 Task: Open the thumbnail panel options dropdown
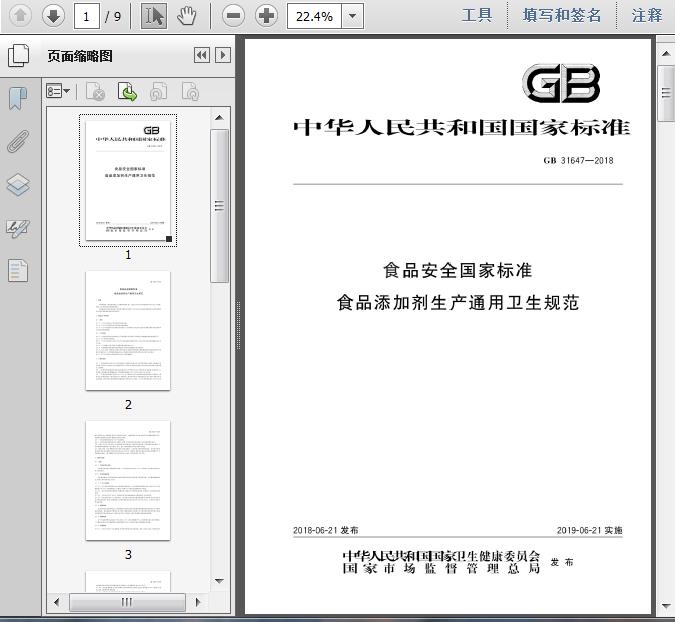coord(58,92)
